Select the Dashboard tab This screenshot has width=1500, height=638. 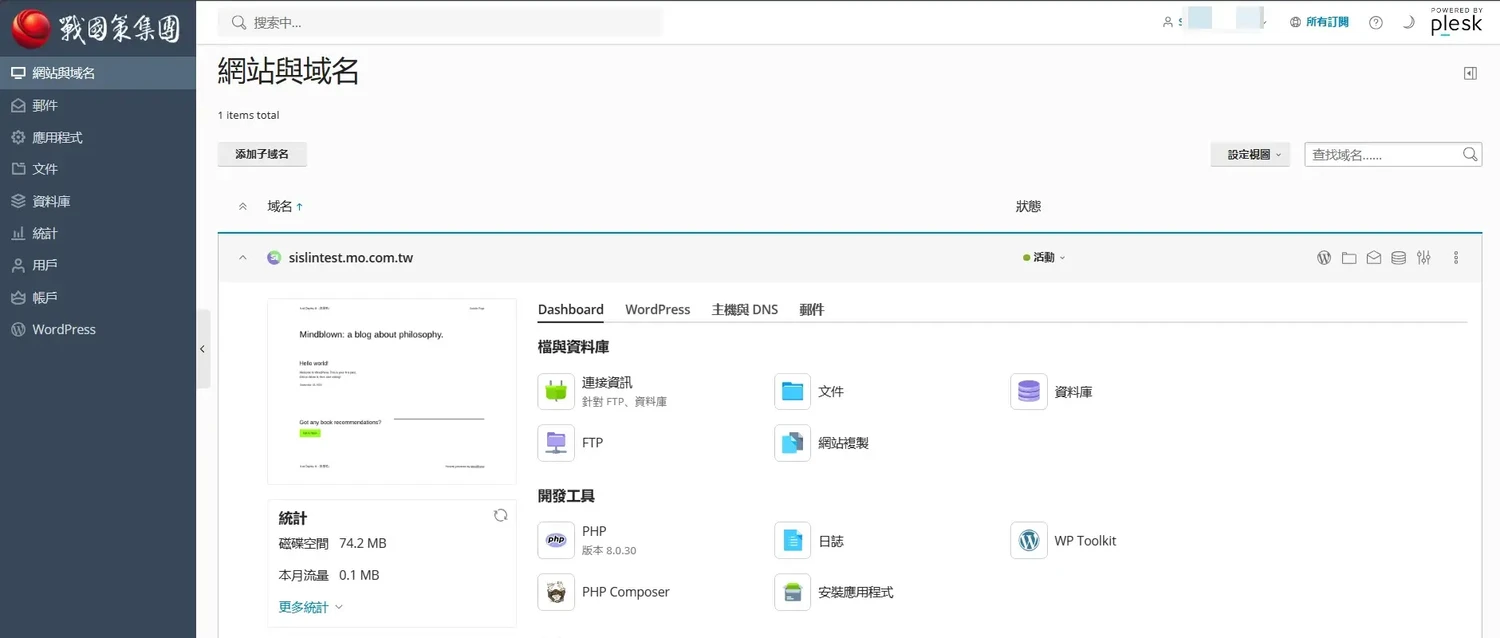click(x=571, y=309)
